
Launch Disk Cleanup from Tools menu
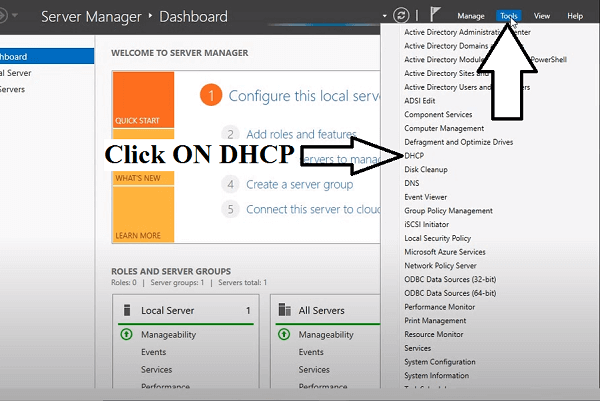click(x=426, y=170)
